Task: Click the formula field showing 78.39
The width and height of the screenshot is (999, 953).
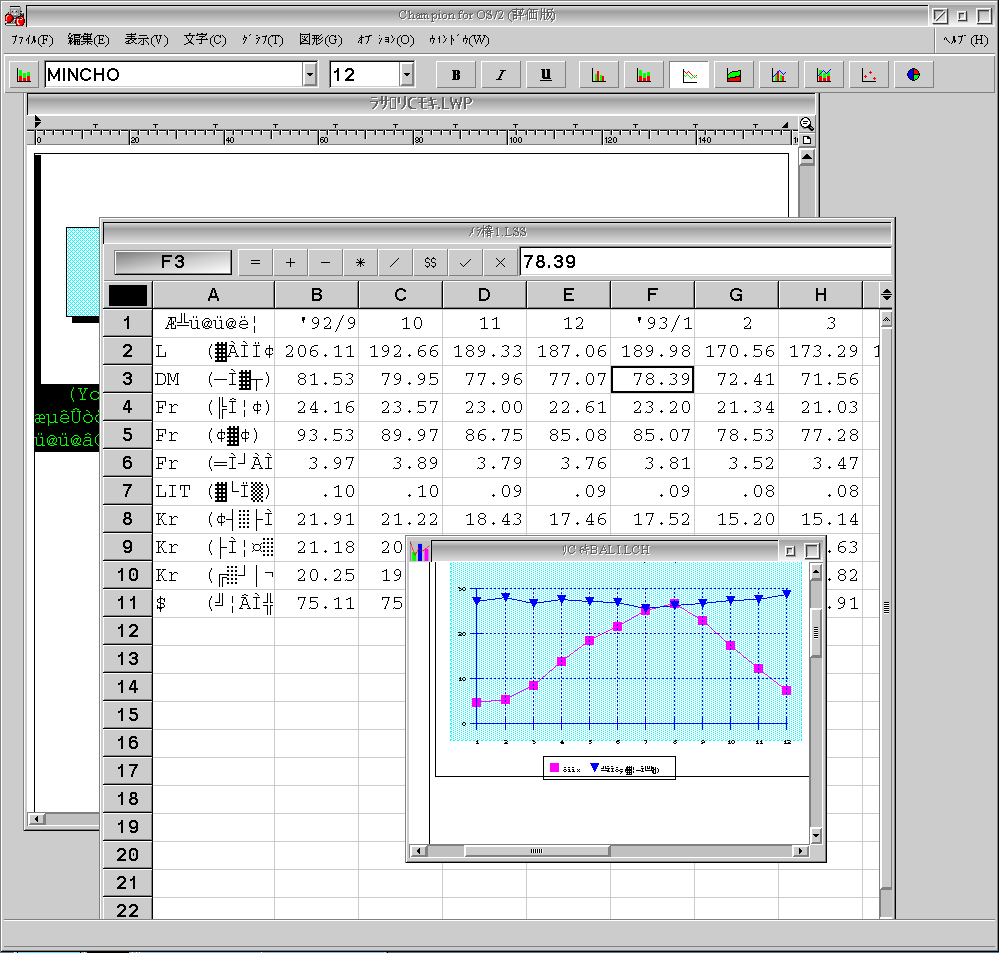Action: tap(705, 262)
